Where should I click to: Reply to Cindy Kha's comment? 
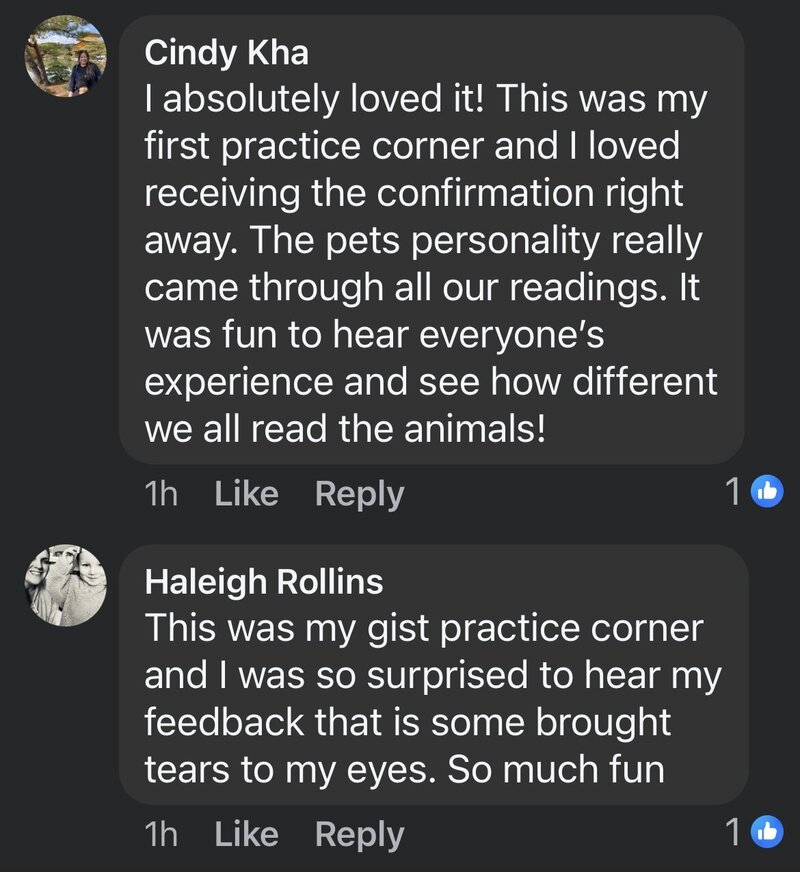click(x=359, y=494)
